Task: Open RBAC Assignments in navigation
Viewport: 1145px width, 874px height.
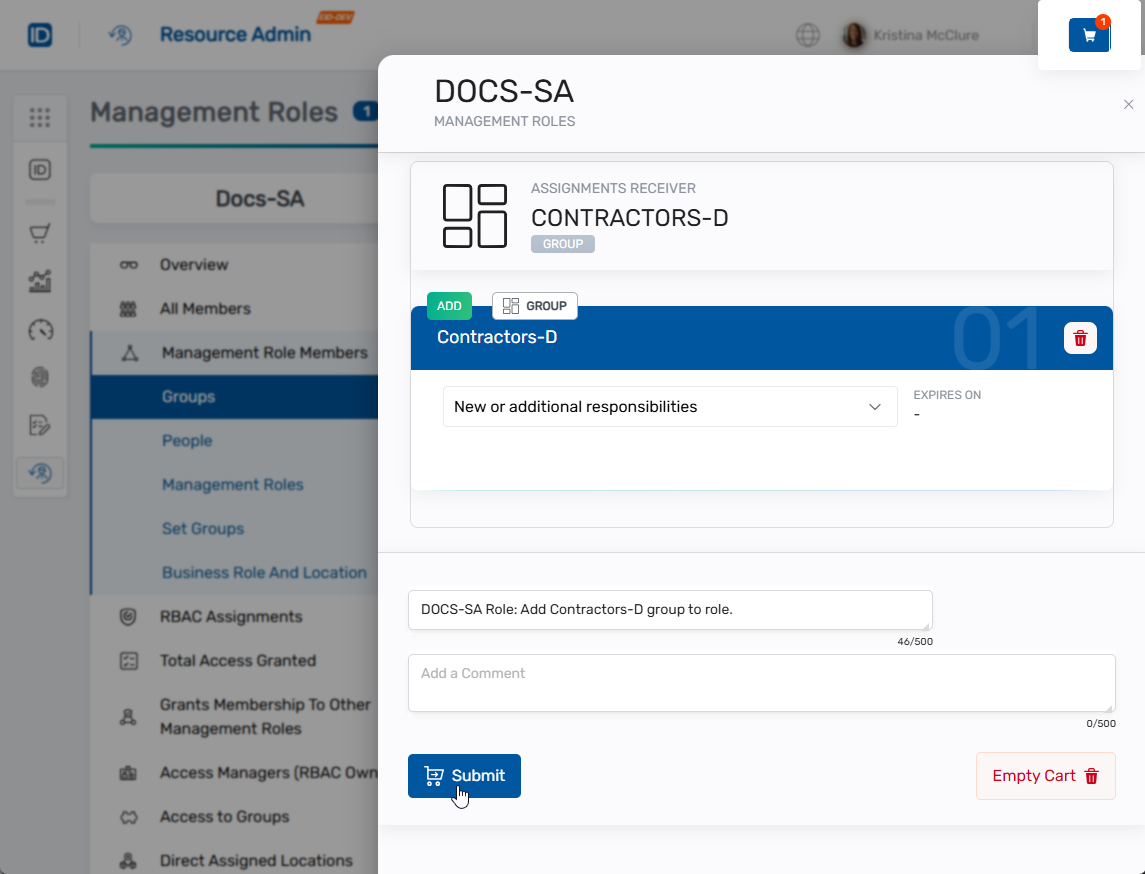Action: (230, 617)
